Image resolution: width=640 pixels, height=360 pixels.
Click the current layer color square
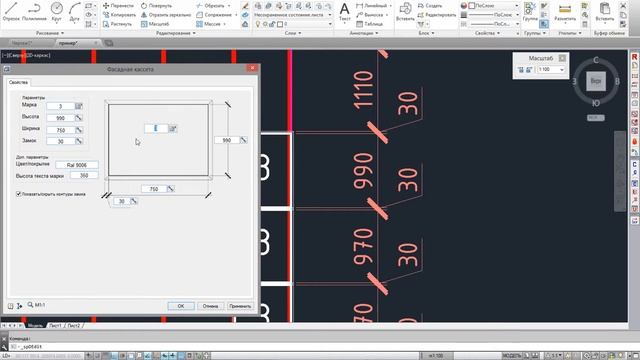coord(280,24)
